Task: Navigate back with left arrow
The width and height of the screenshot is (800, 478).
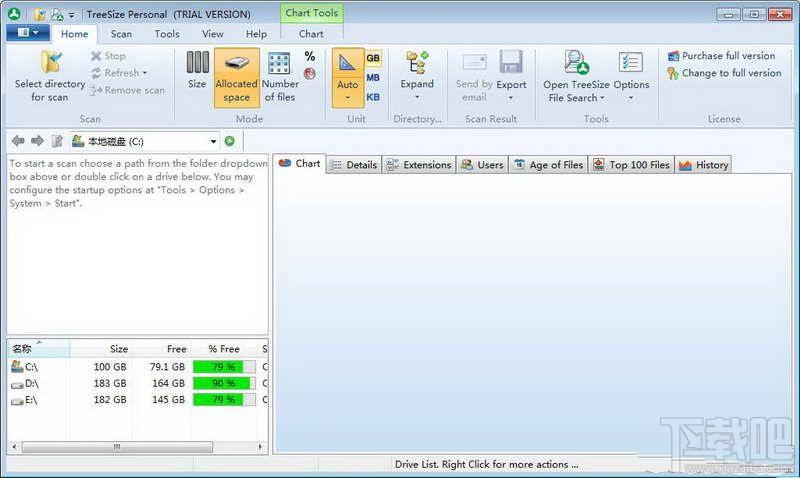Action: 18,141
